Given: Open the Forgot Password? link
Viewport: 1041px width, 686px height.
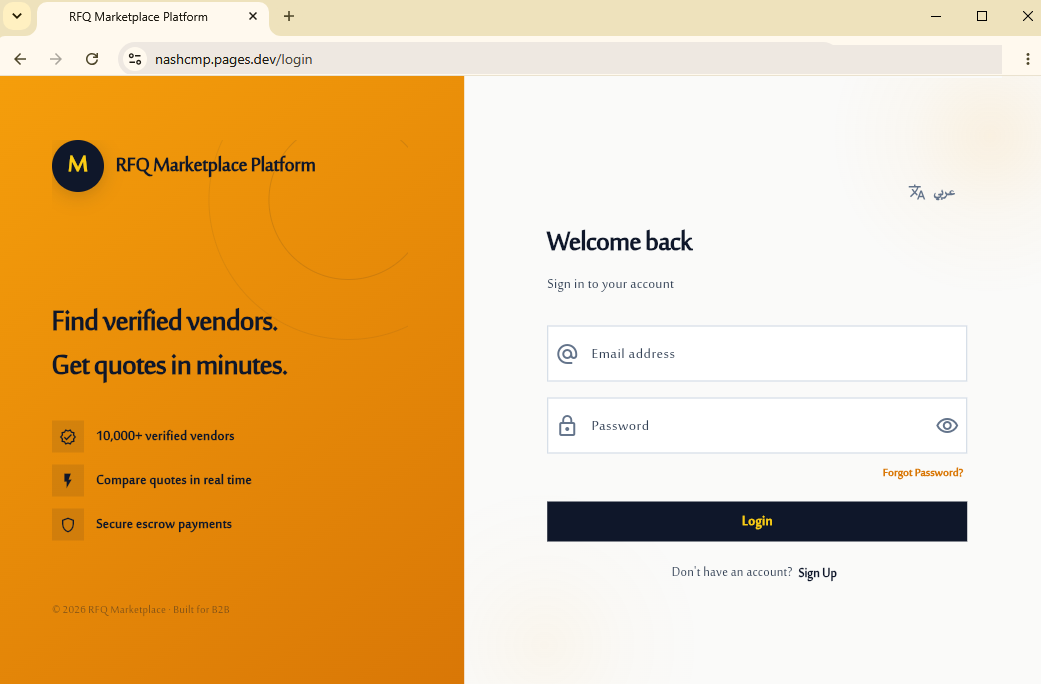Looking at the screenshot, I should click(x=922, y=473).
